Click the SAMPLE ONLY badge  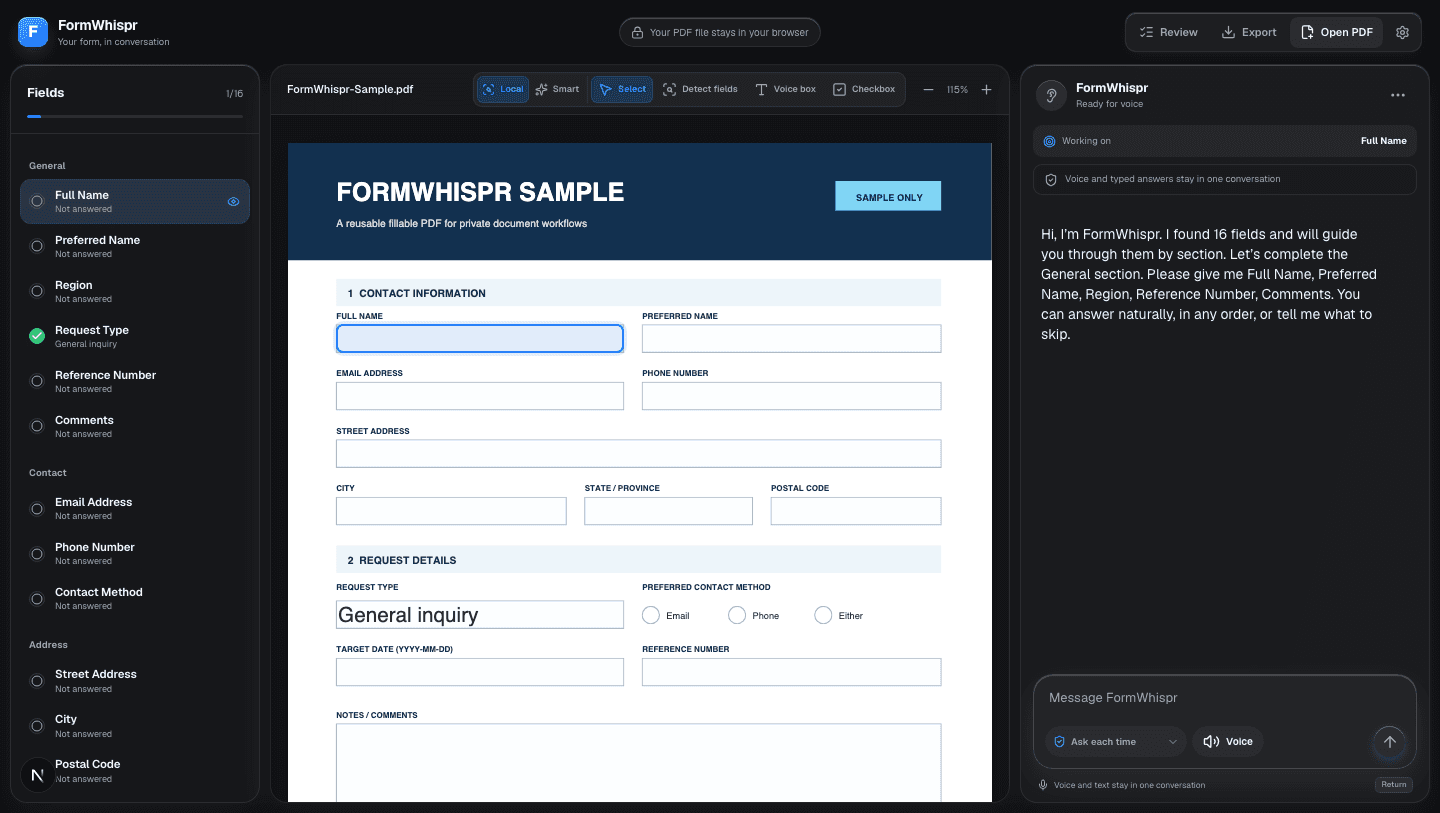pos(888,197)
